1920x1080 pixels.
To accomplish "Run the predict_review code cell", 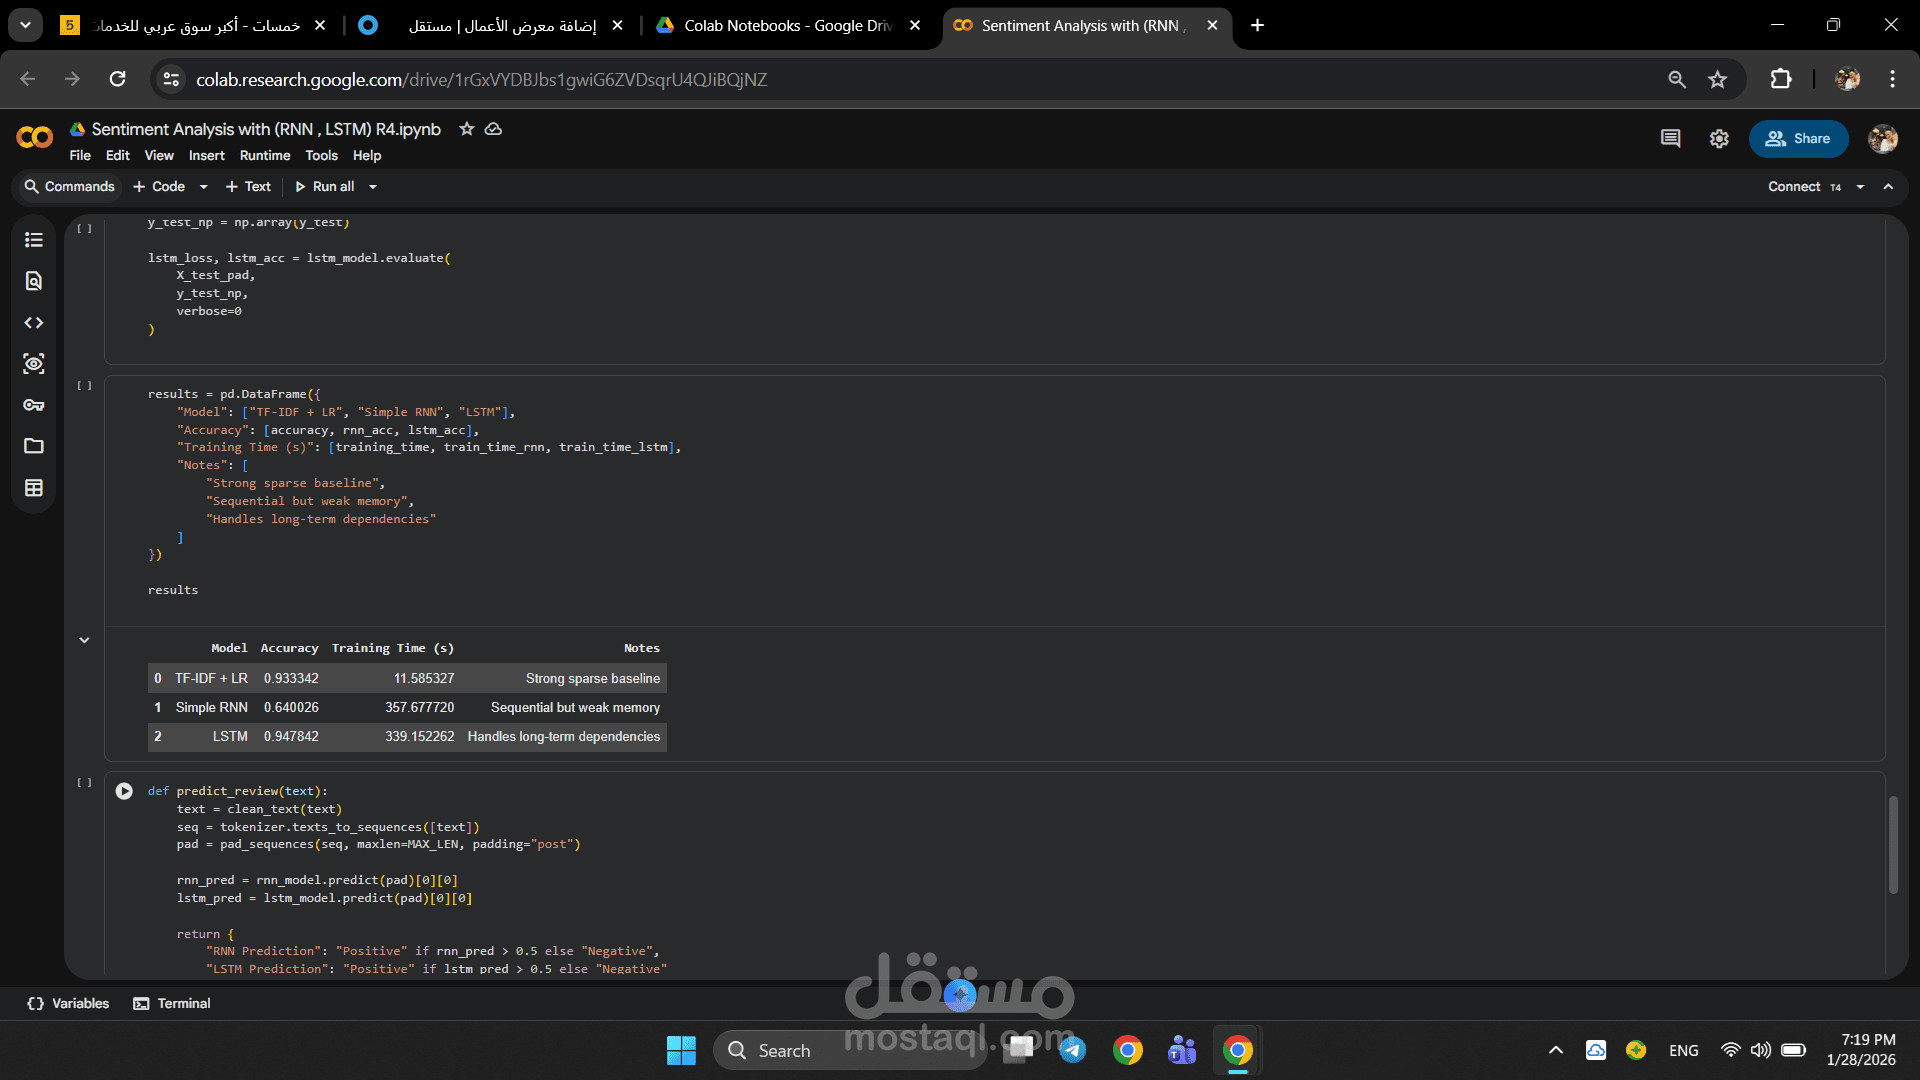I will (124, 791).
